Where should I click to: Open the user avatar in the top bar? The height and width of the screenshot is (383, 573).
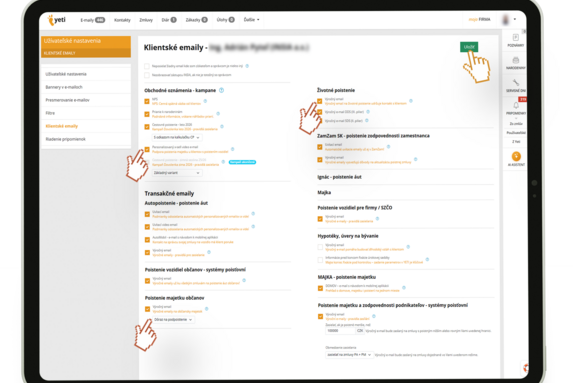506,19
